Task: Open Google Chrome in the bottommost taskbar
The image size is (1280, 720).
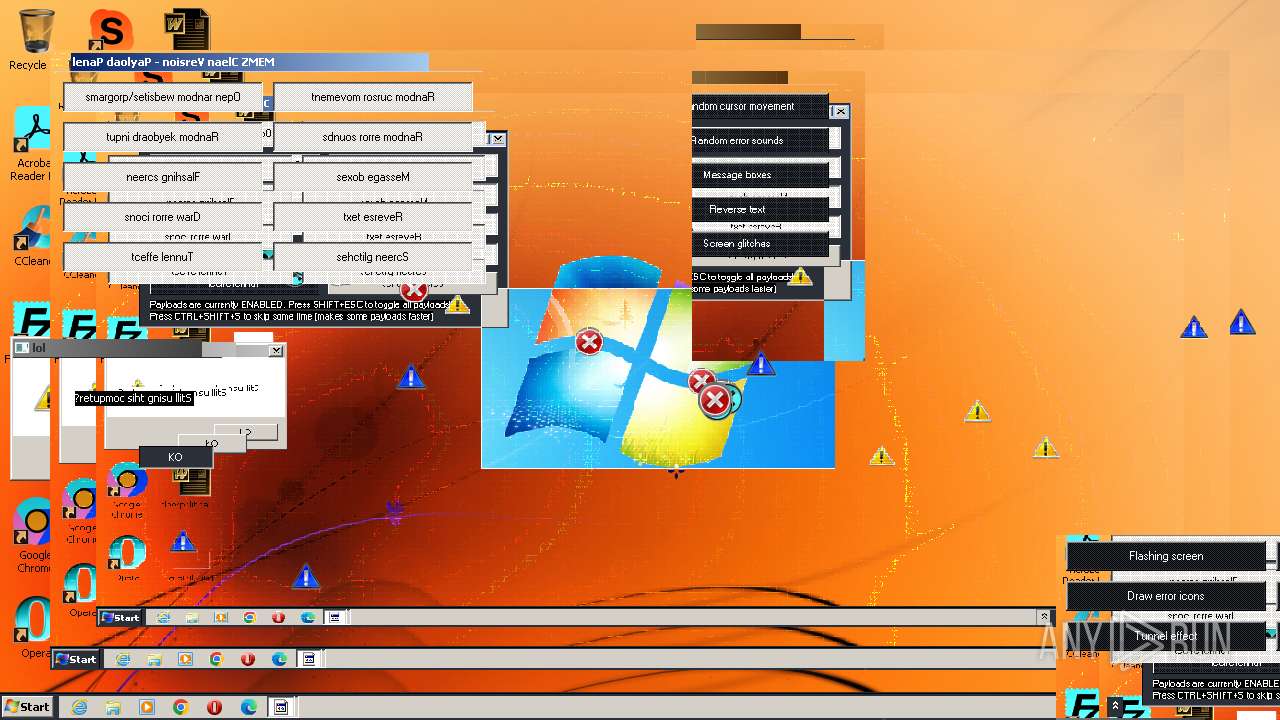Action: click(x=181, y=707)
